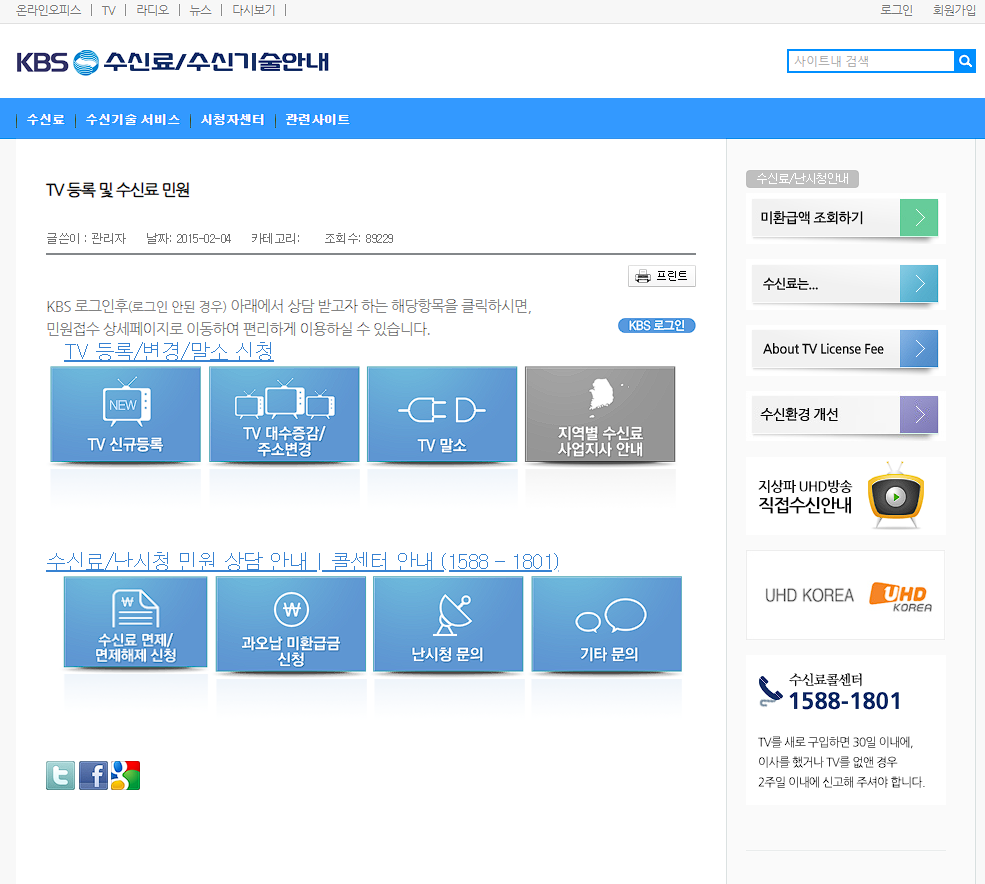
Task: Go to TV in the top bar
Action: point(109,10)
